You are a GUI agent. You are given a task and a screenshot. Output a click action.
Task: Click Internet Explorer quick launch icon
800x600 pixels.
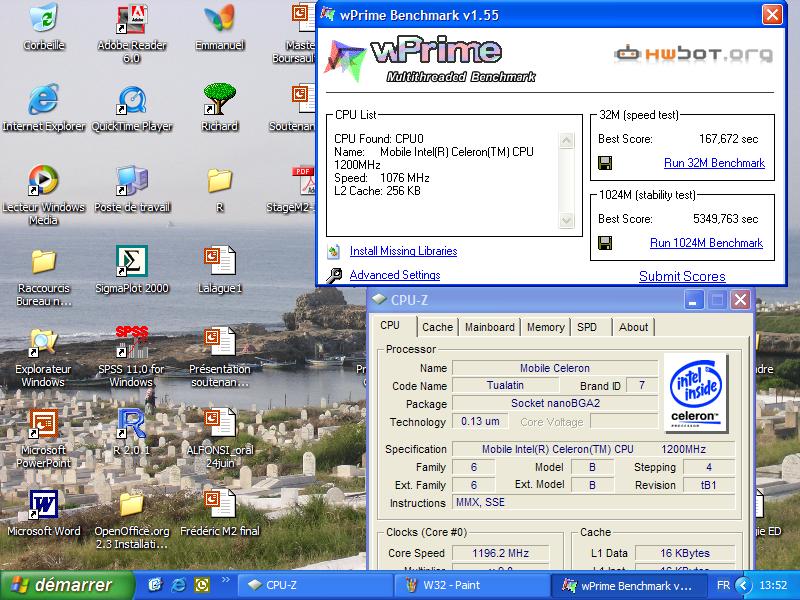click(178, 585)
